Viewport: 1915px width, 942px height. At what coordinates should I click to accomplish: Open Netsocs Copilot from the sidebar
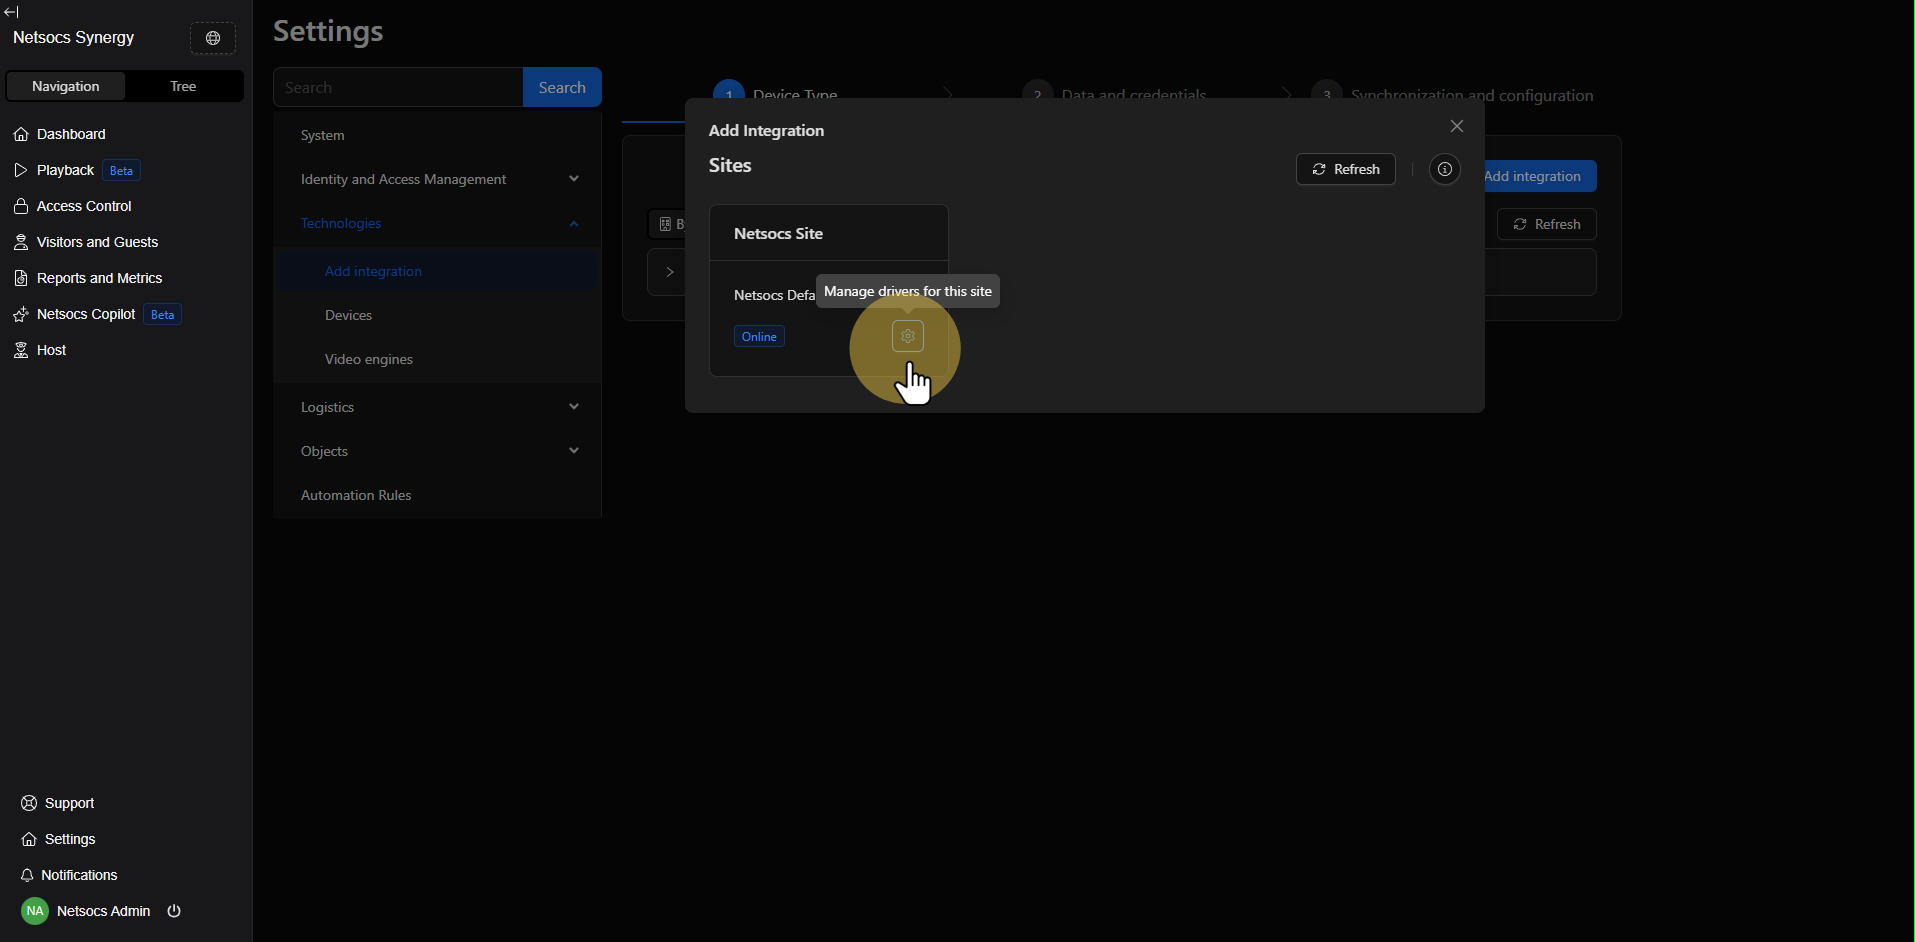[86, 314]
